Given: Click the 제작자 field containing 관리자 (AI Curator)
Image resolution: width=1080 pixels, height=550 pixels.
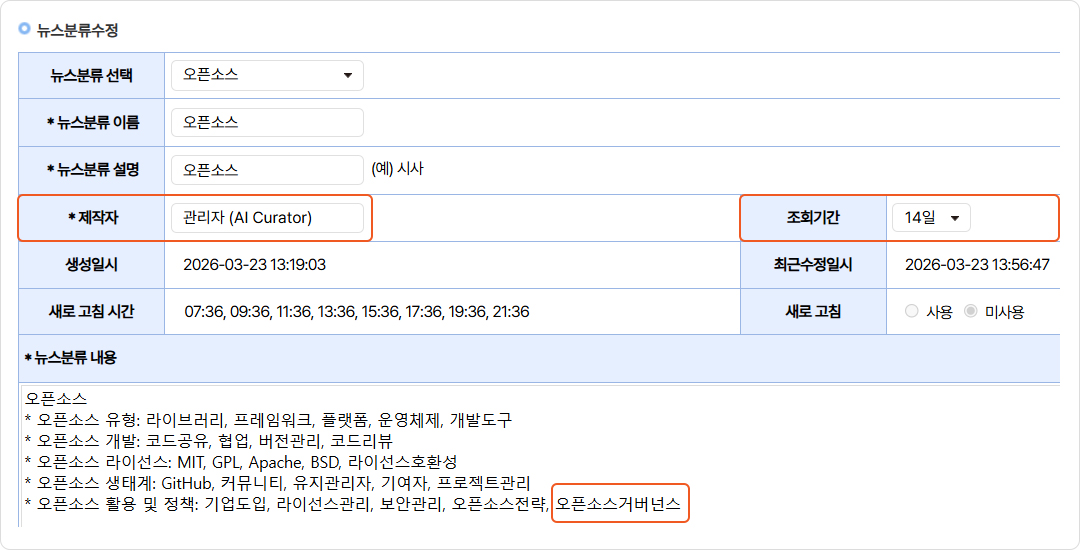Looking at the screenshot, I should [x=267, y=218].
